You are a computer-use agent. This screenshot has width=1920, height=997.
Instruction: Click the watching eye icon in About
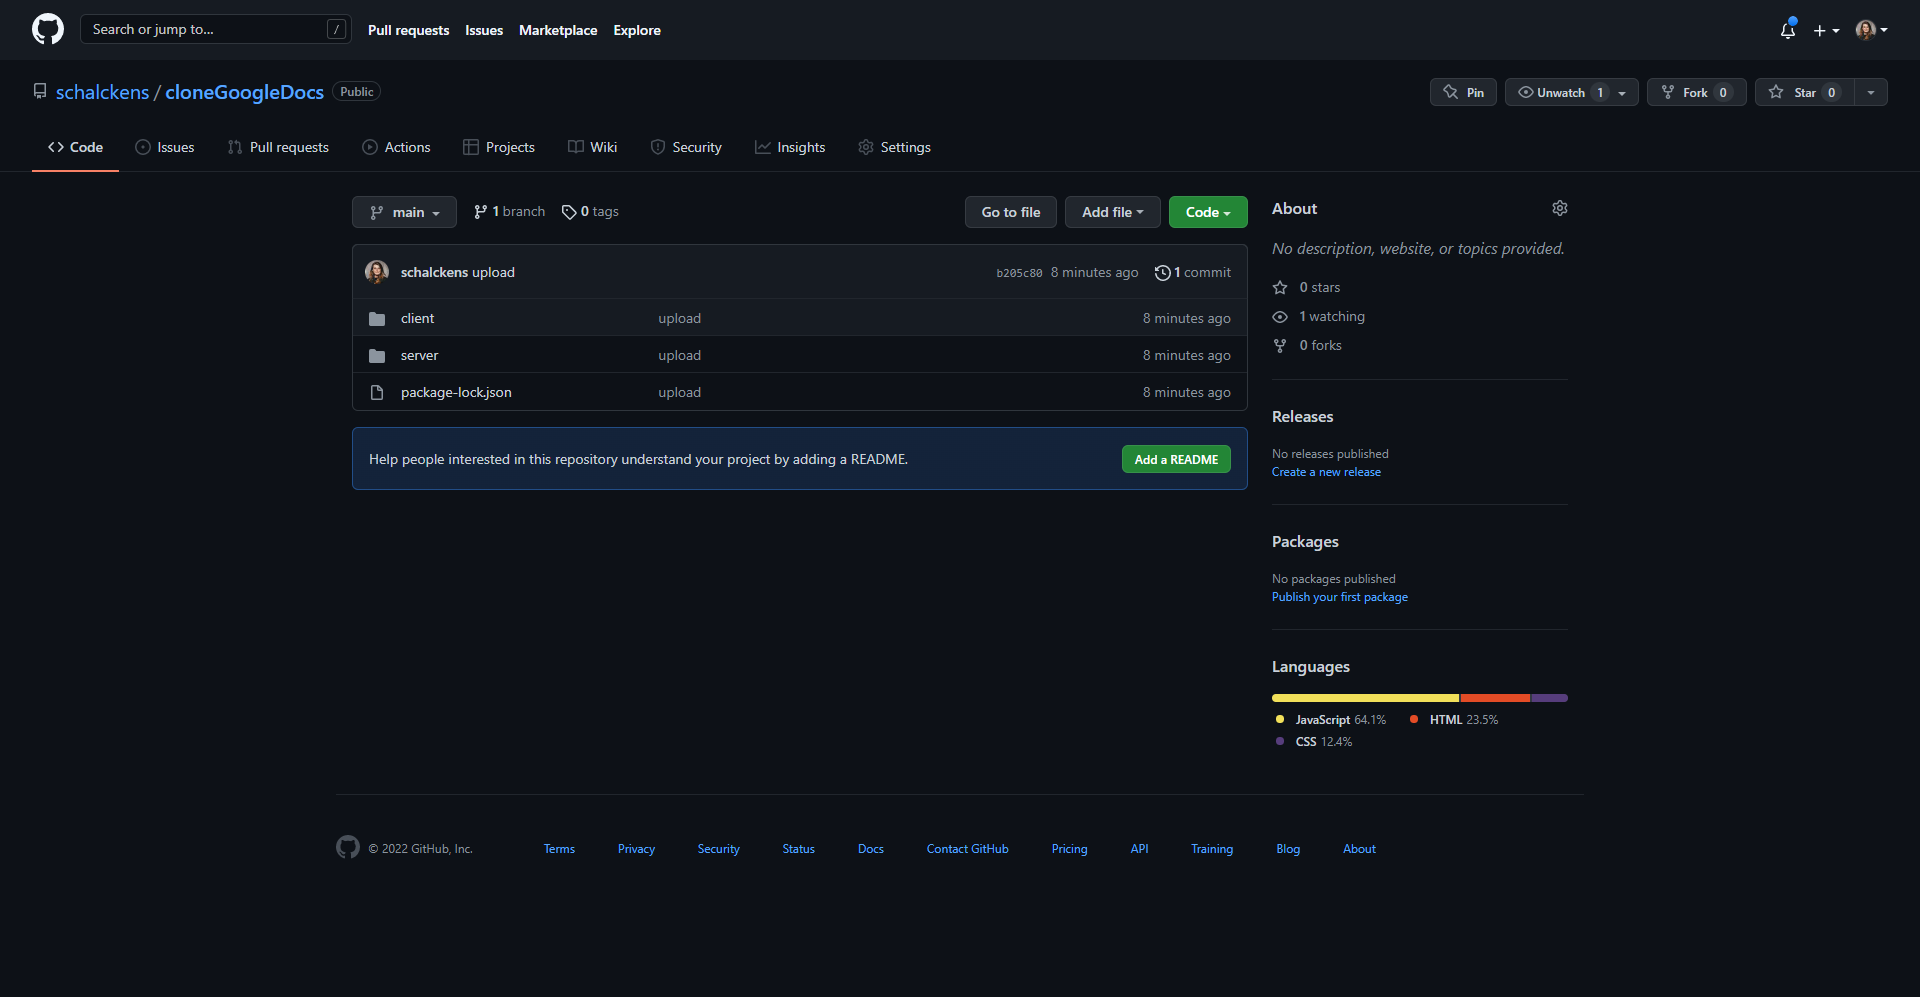pyautogui.click(x=1280, y=316)
